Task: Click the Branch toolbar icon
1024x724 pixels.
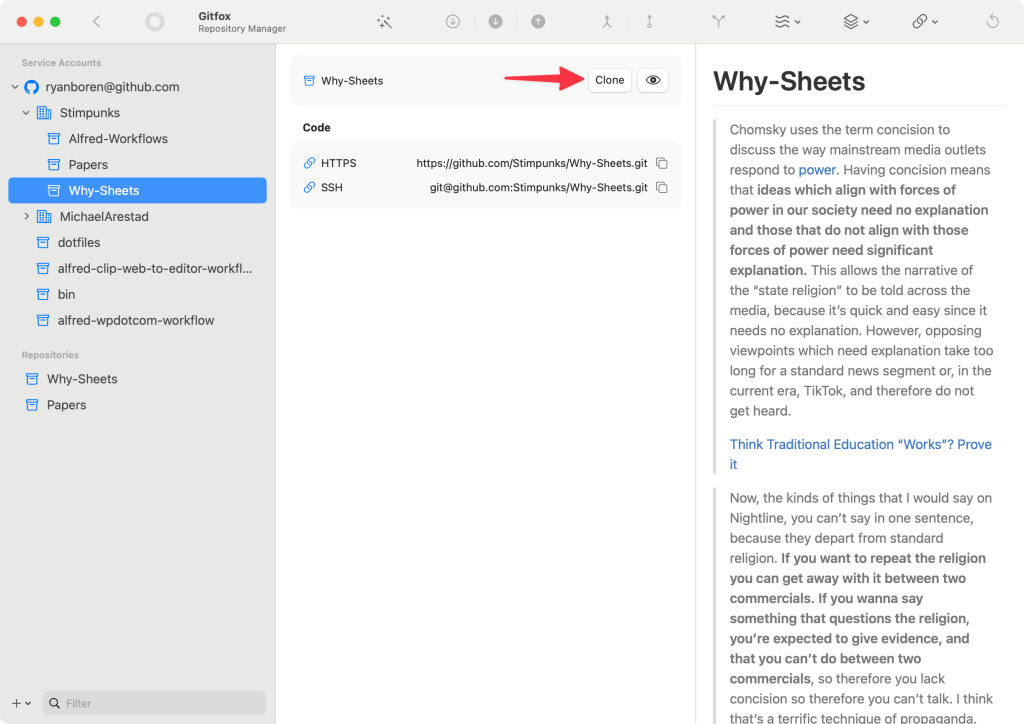Action: tap(718, 22)
